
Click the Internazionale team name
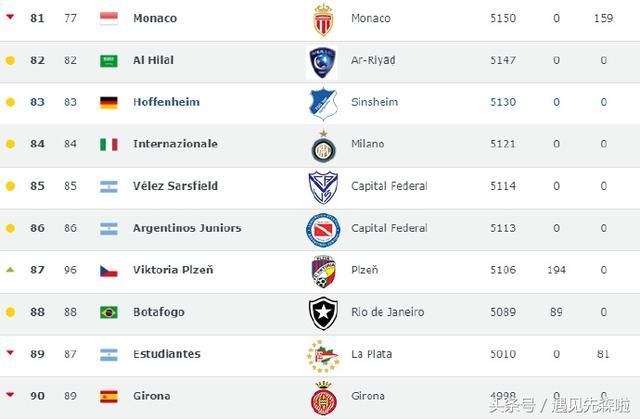pos(175,144)
